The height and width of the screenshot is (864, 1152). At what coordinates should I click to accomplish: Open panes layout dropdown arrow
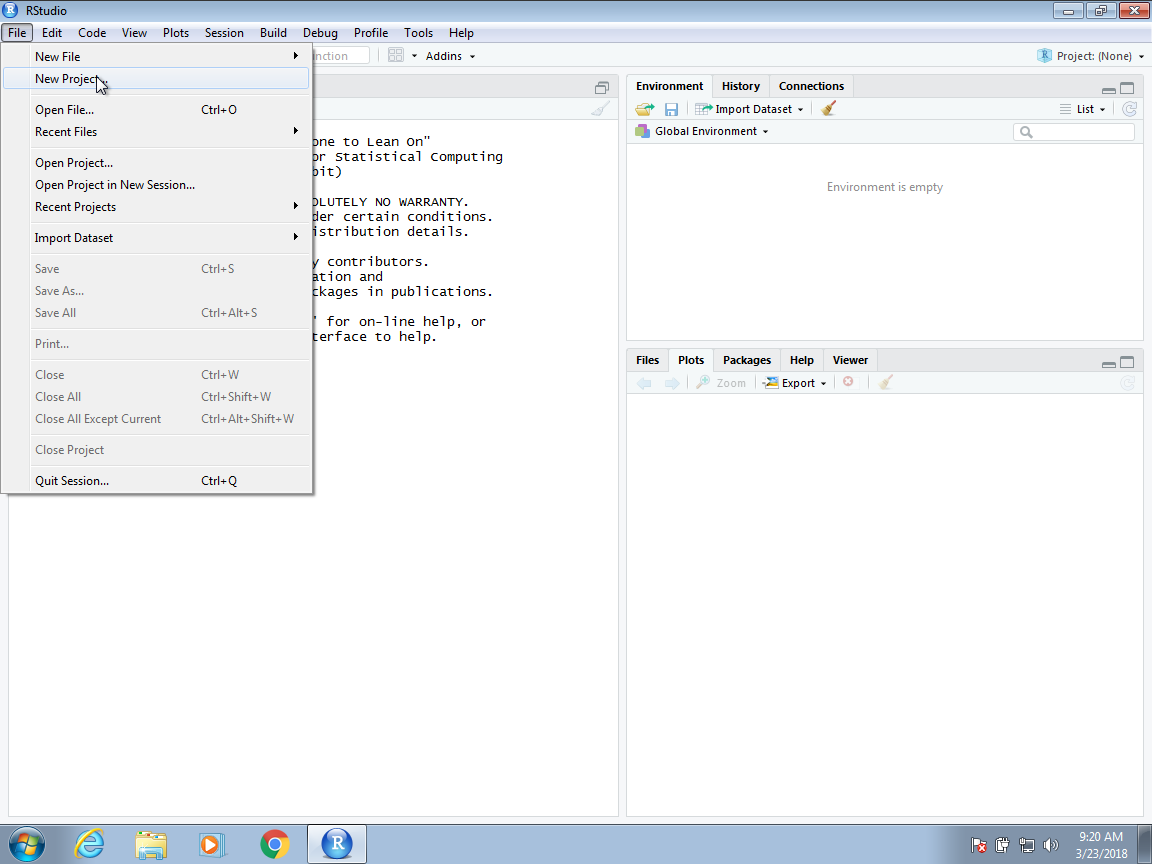[x=414, y=56]
